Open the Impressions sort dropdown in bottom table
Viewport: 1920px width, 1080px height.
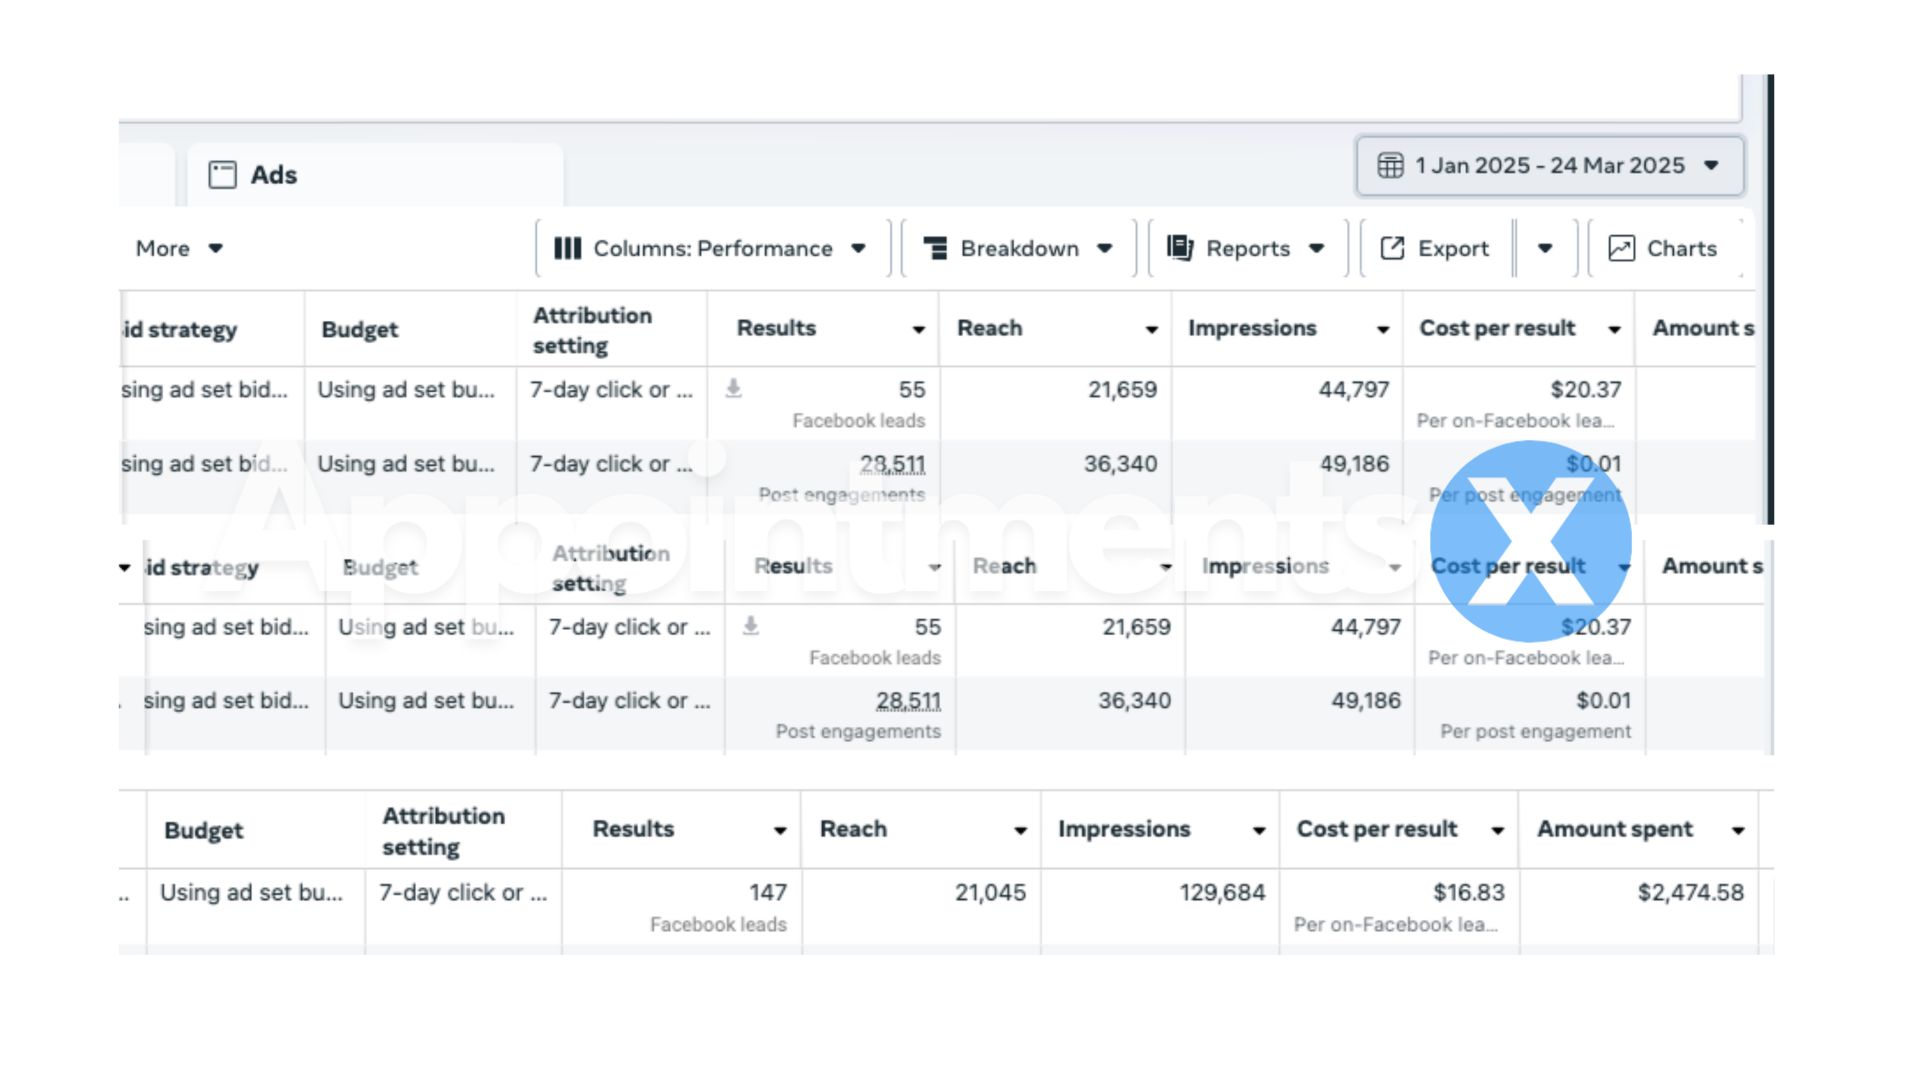click(x=1258, y=829)
